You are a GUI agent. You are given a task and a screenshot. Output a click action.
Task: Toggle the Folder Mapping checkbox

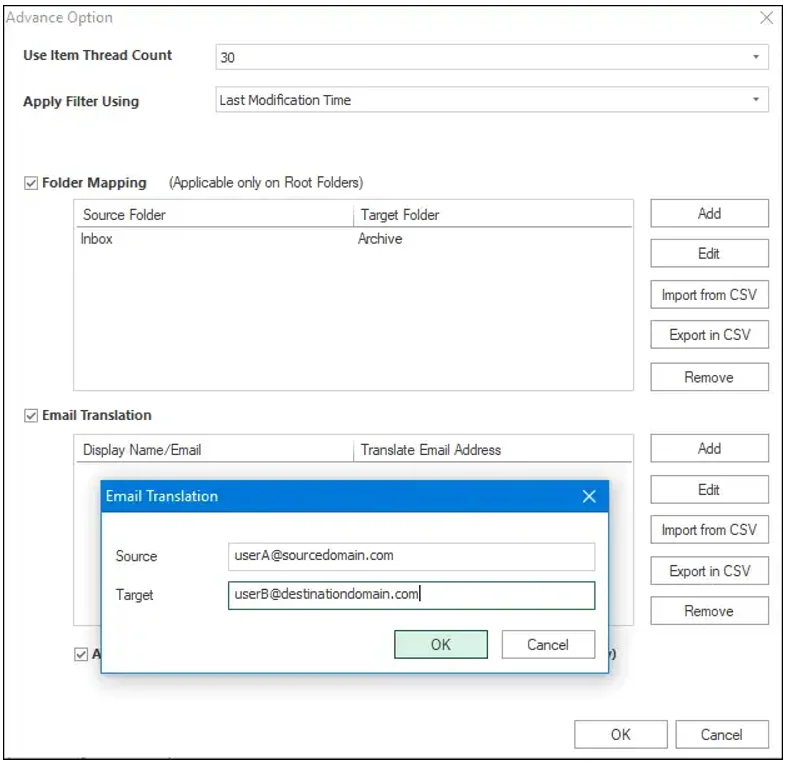point(31,183)
